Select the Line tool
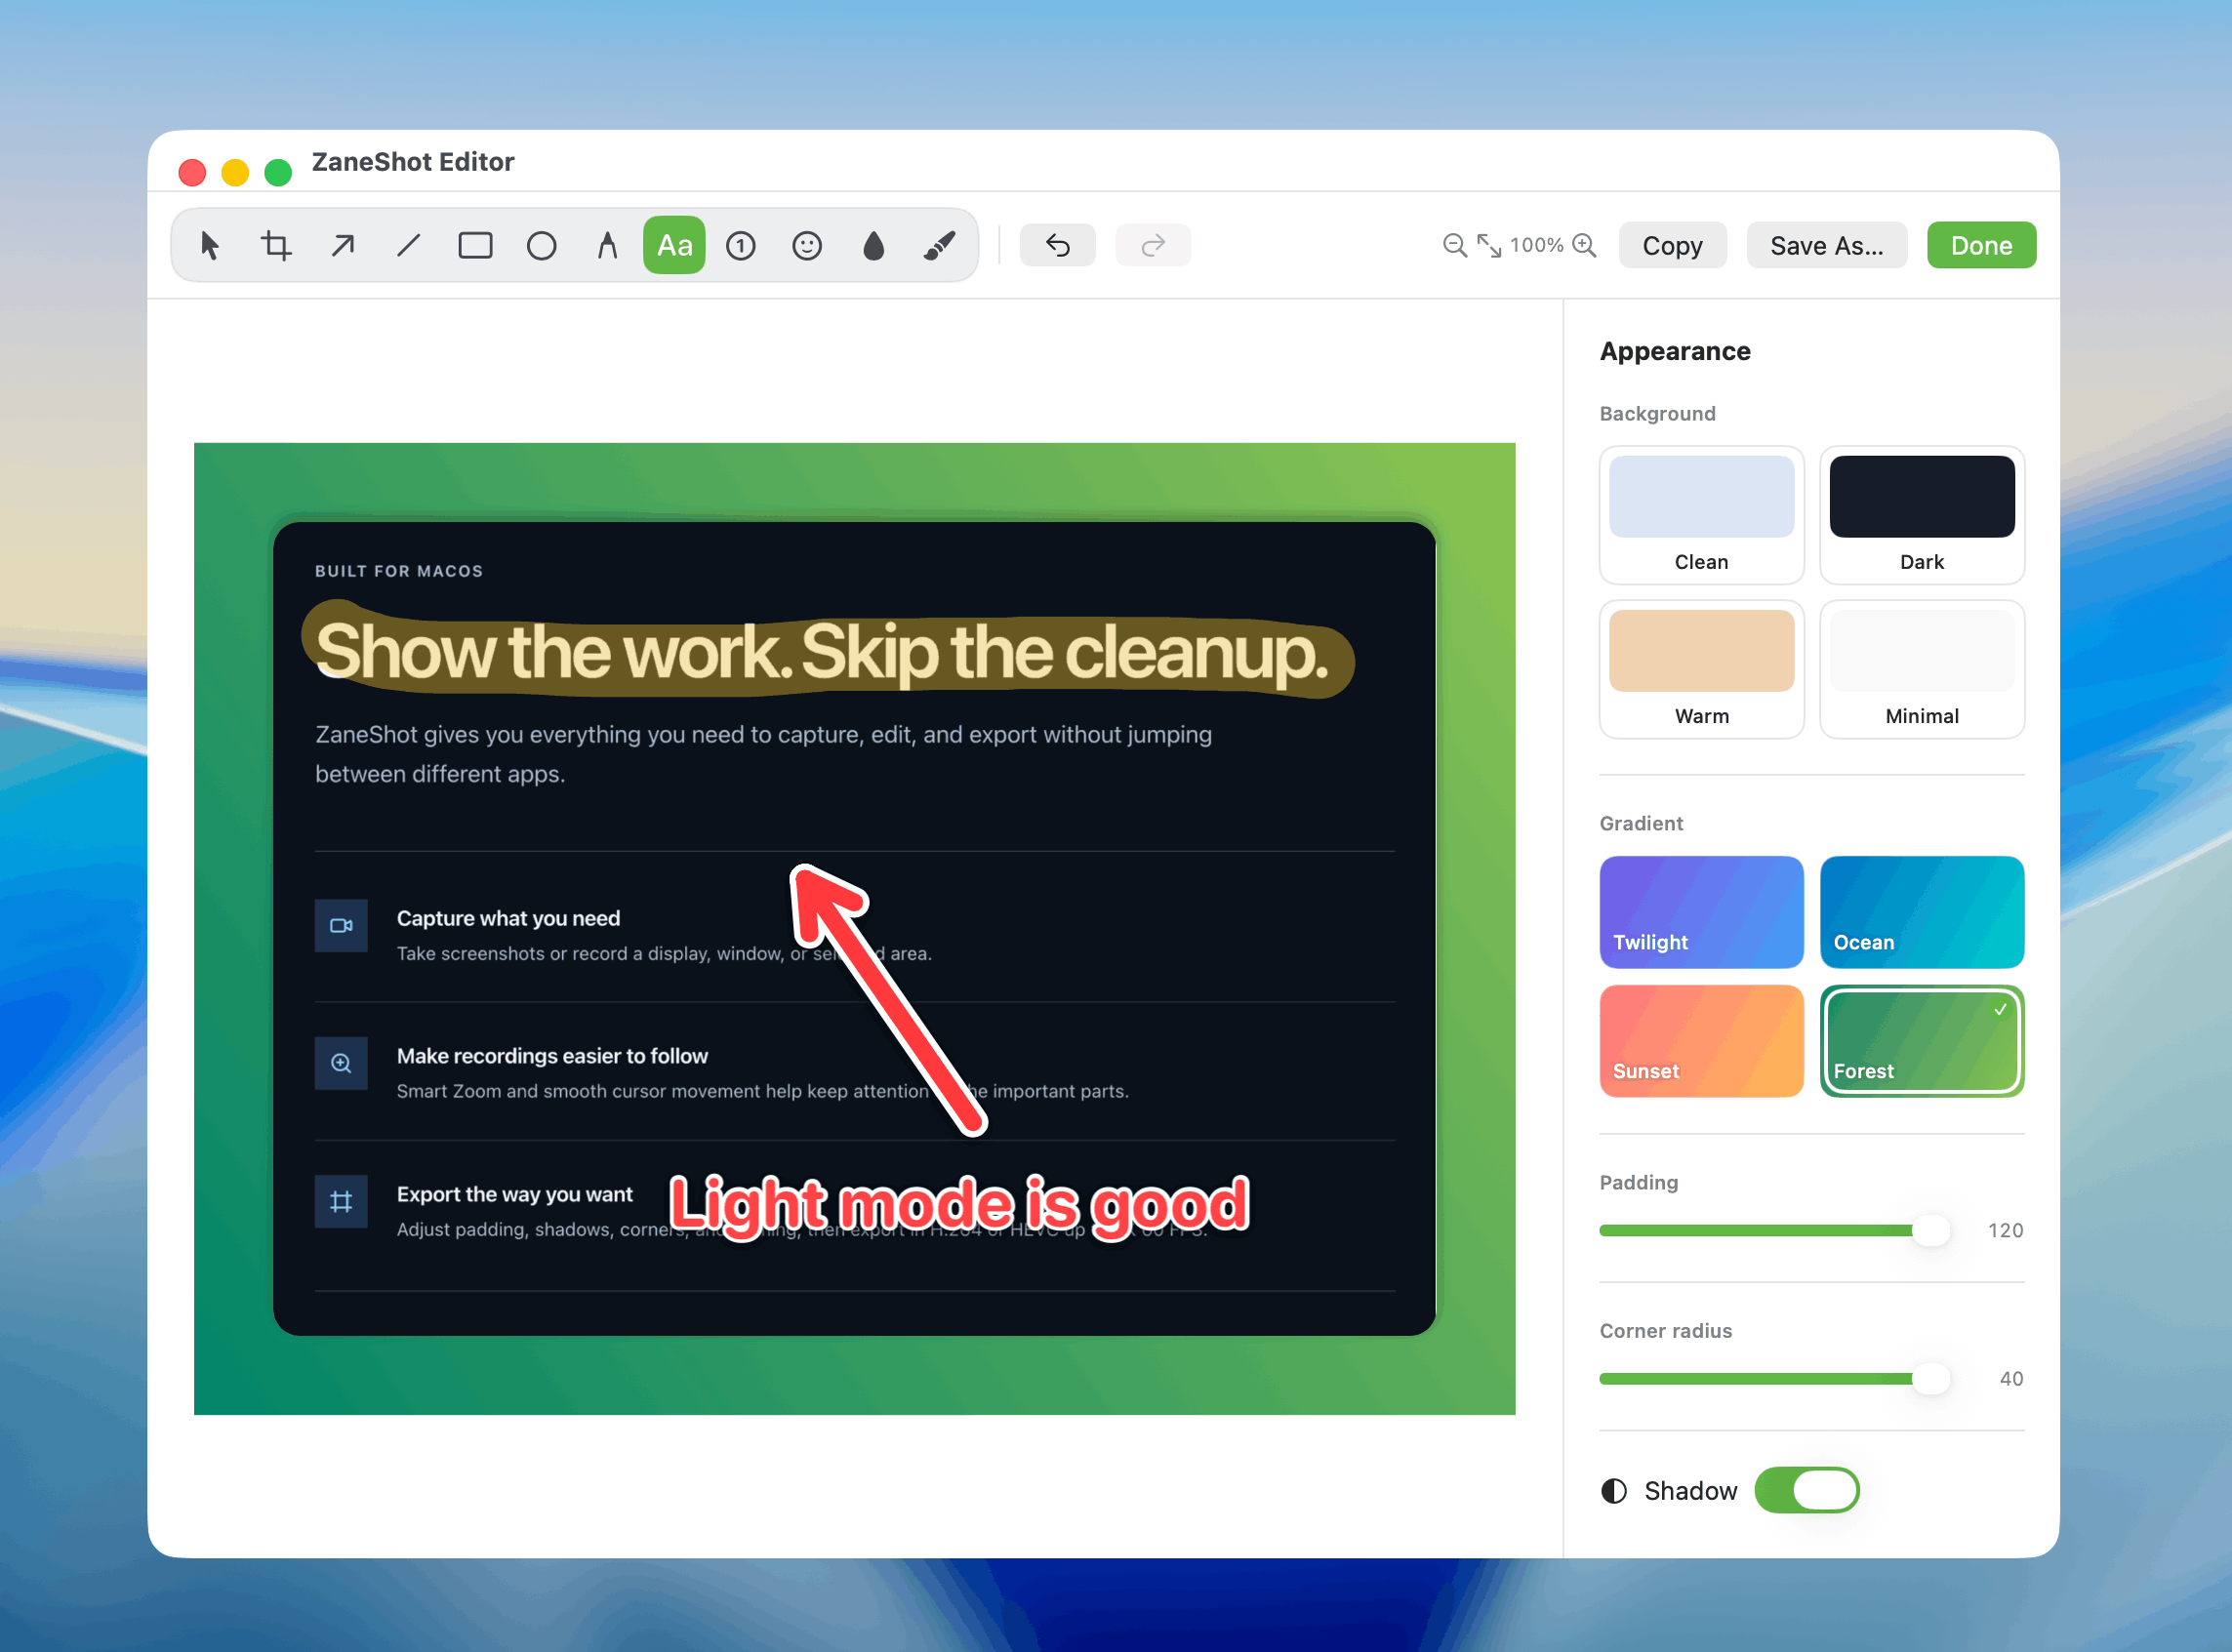 (x=408, y=245)
